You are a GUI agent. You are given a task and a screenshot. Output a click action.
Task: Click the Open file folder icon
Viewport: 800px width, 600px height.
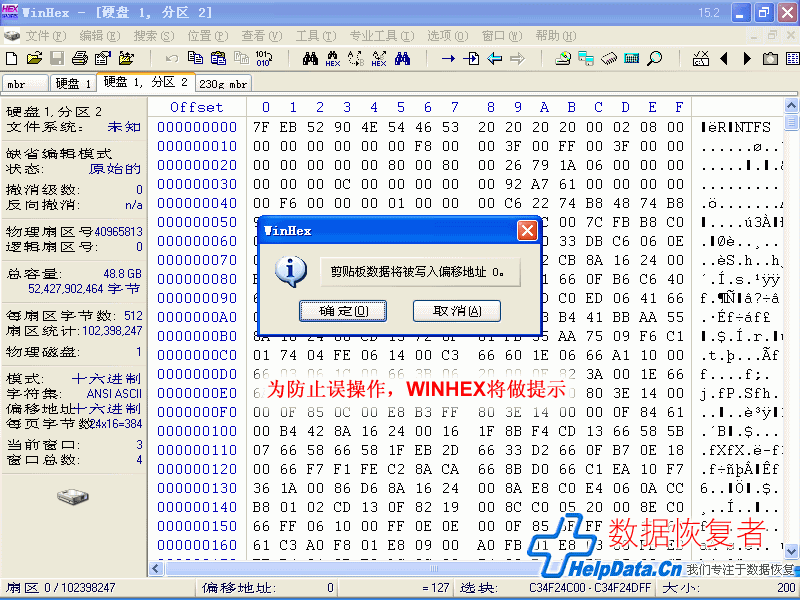pyautogui.click(x=34, y=58)
